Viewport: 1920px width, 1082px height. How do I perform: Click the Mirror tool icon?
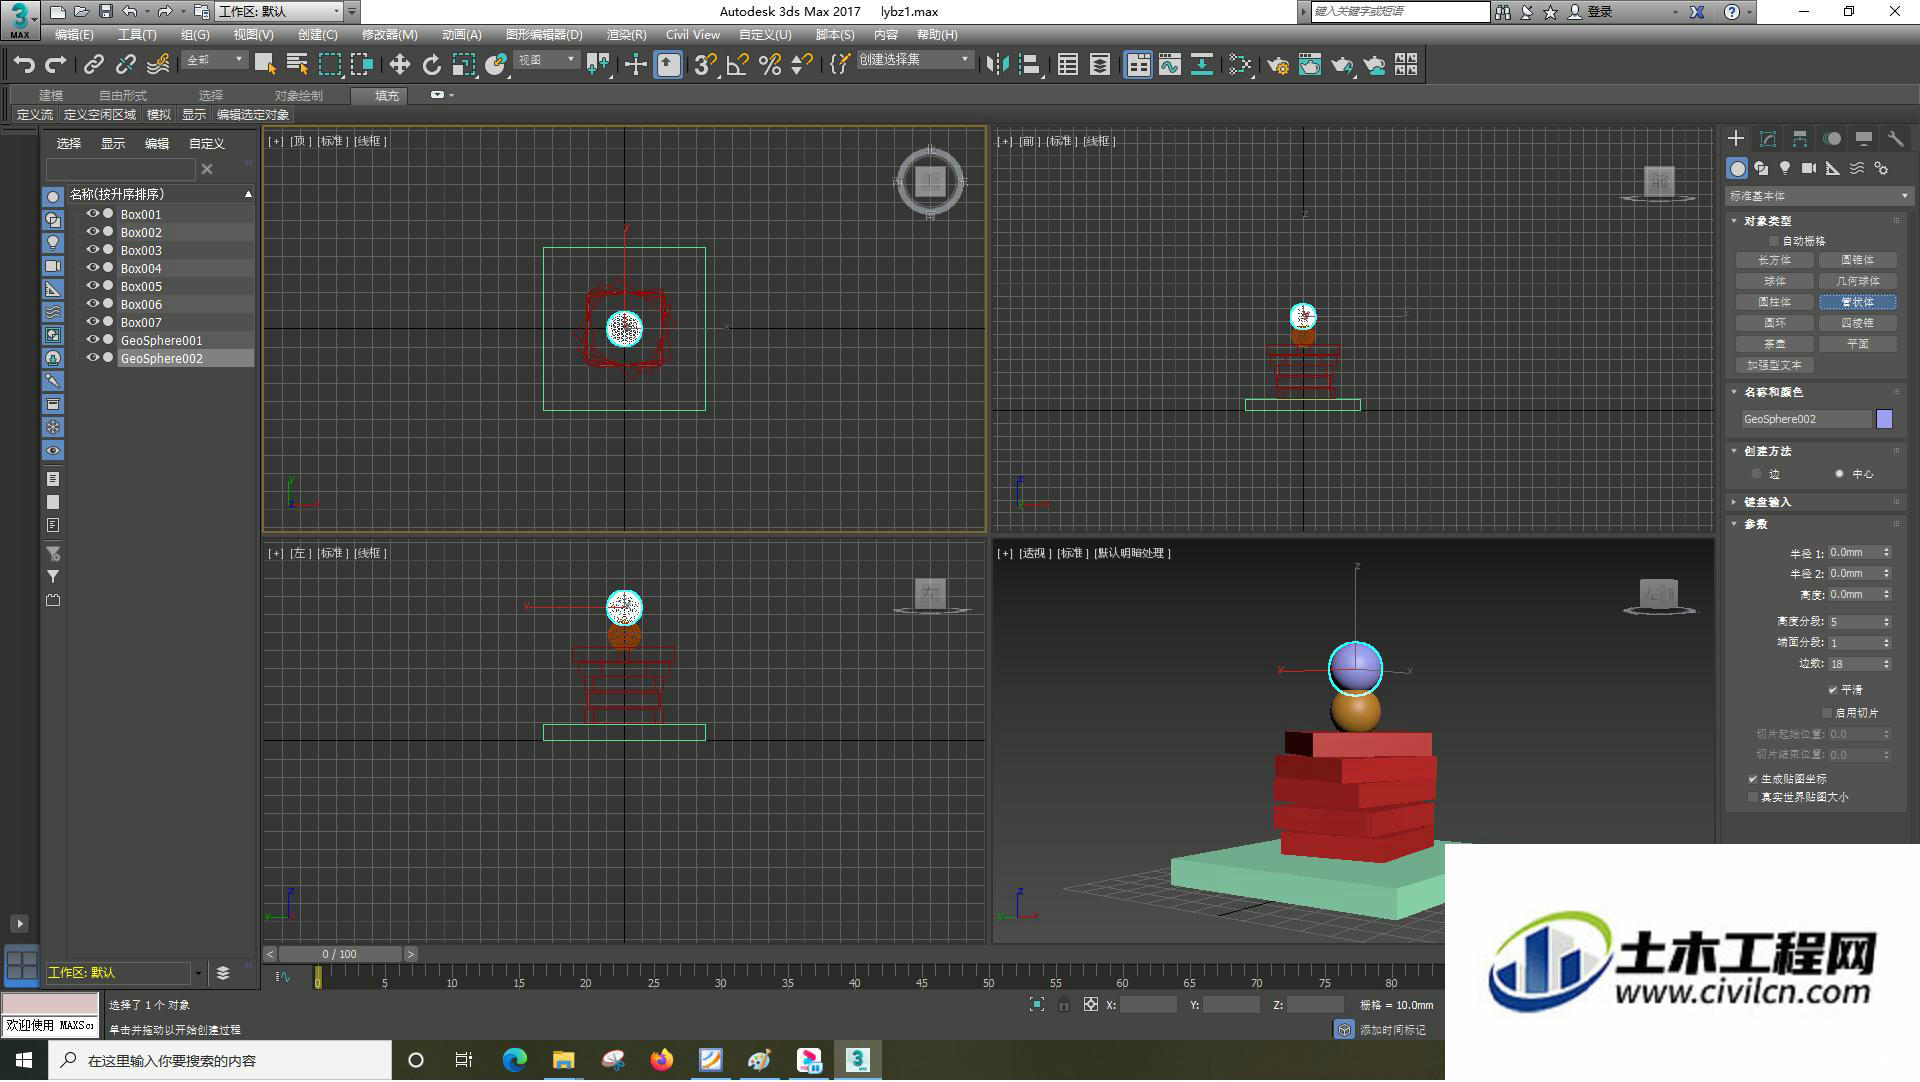[997, 65]
